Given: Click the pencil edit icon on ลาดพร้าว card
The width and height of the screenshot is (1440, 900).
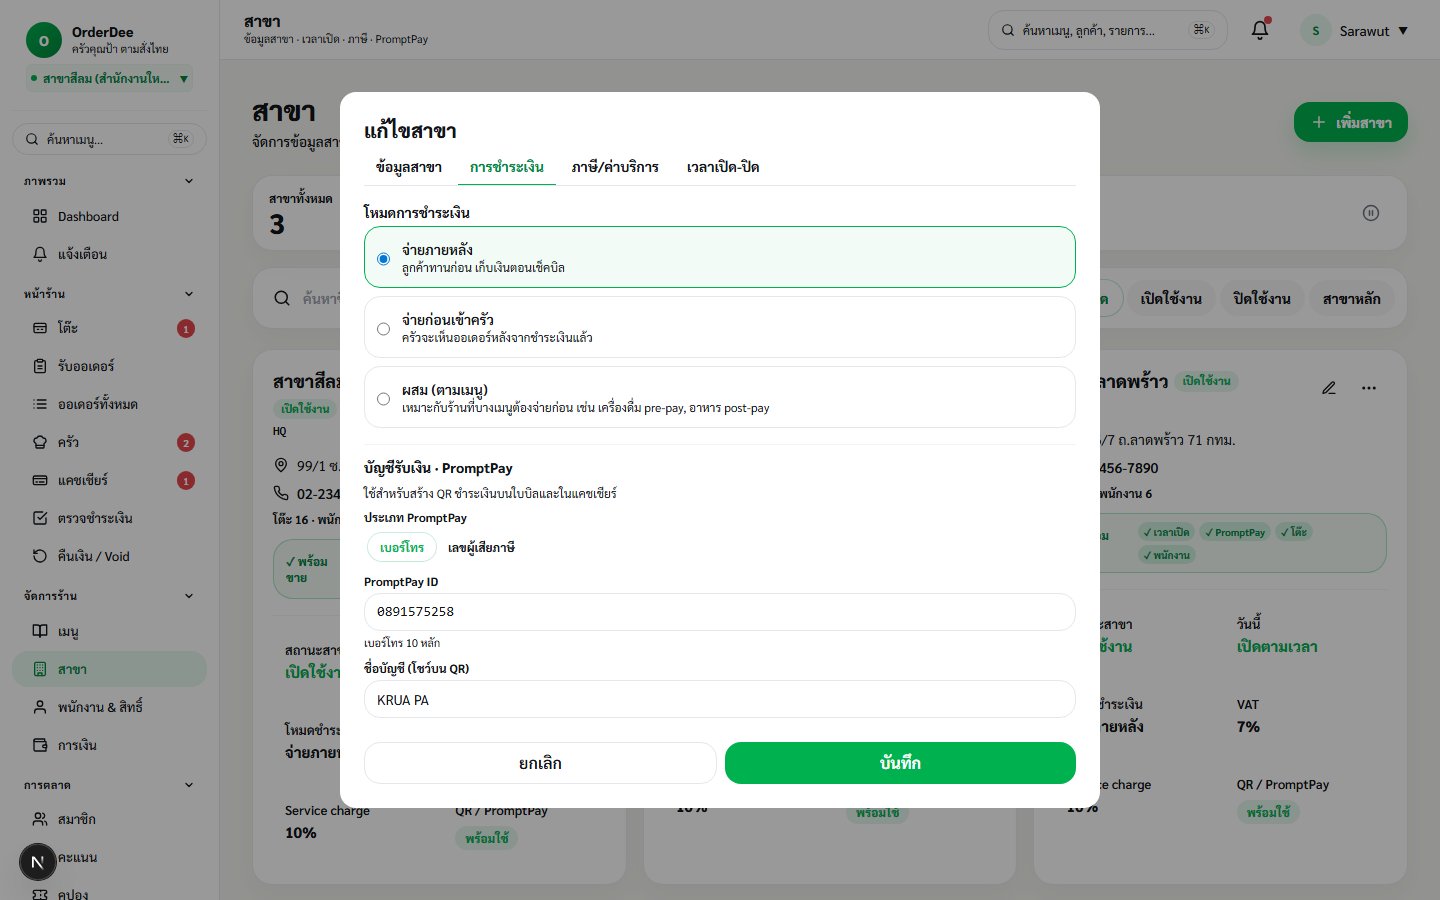Looking at the screenshot, I should (1329, 388).
